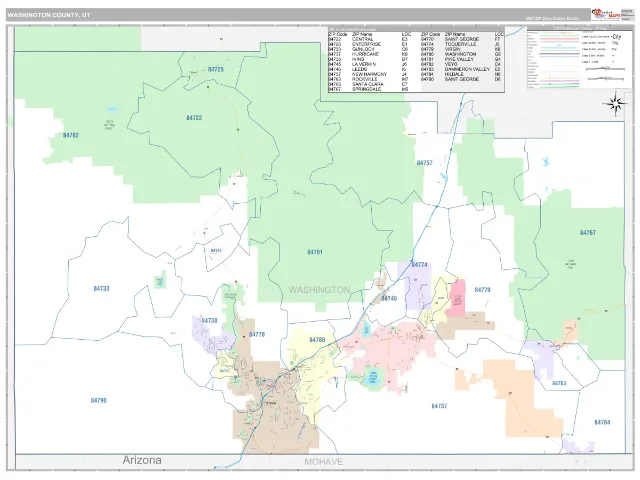Click the HURRICANE row in ZIP index
640x480 pixels.
(368, 54)
